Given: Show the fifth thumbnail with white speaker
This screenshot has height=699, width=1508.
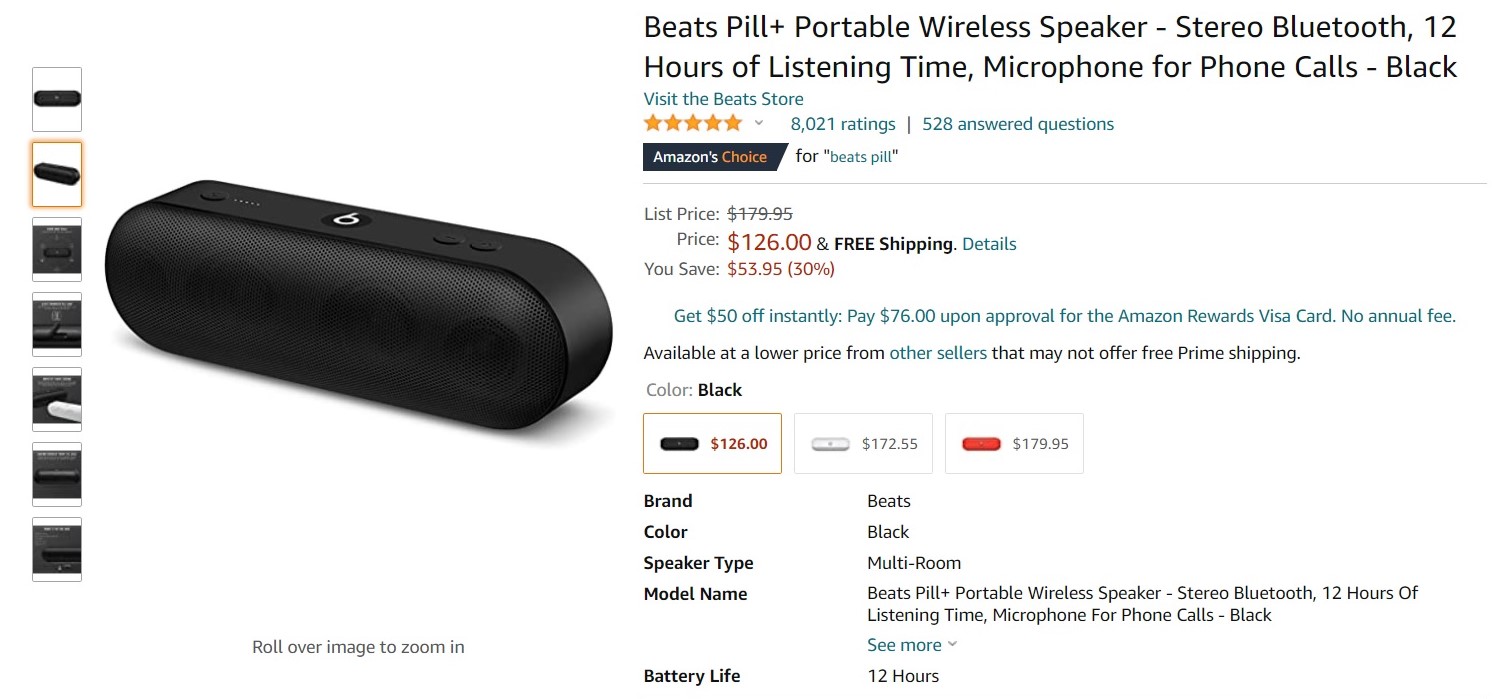Looking at the screenshot, I should (57, 399).
